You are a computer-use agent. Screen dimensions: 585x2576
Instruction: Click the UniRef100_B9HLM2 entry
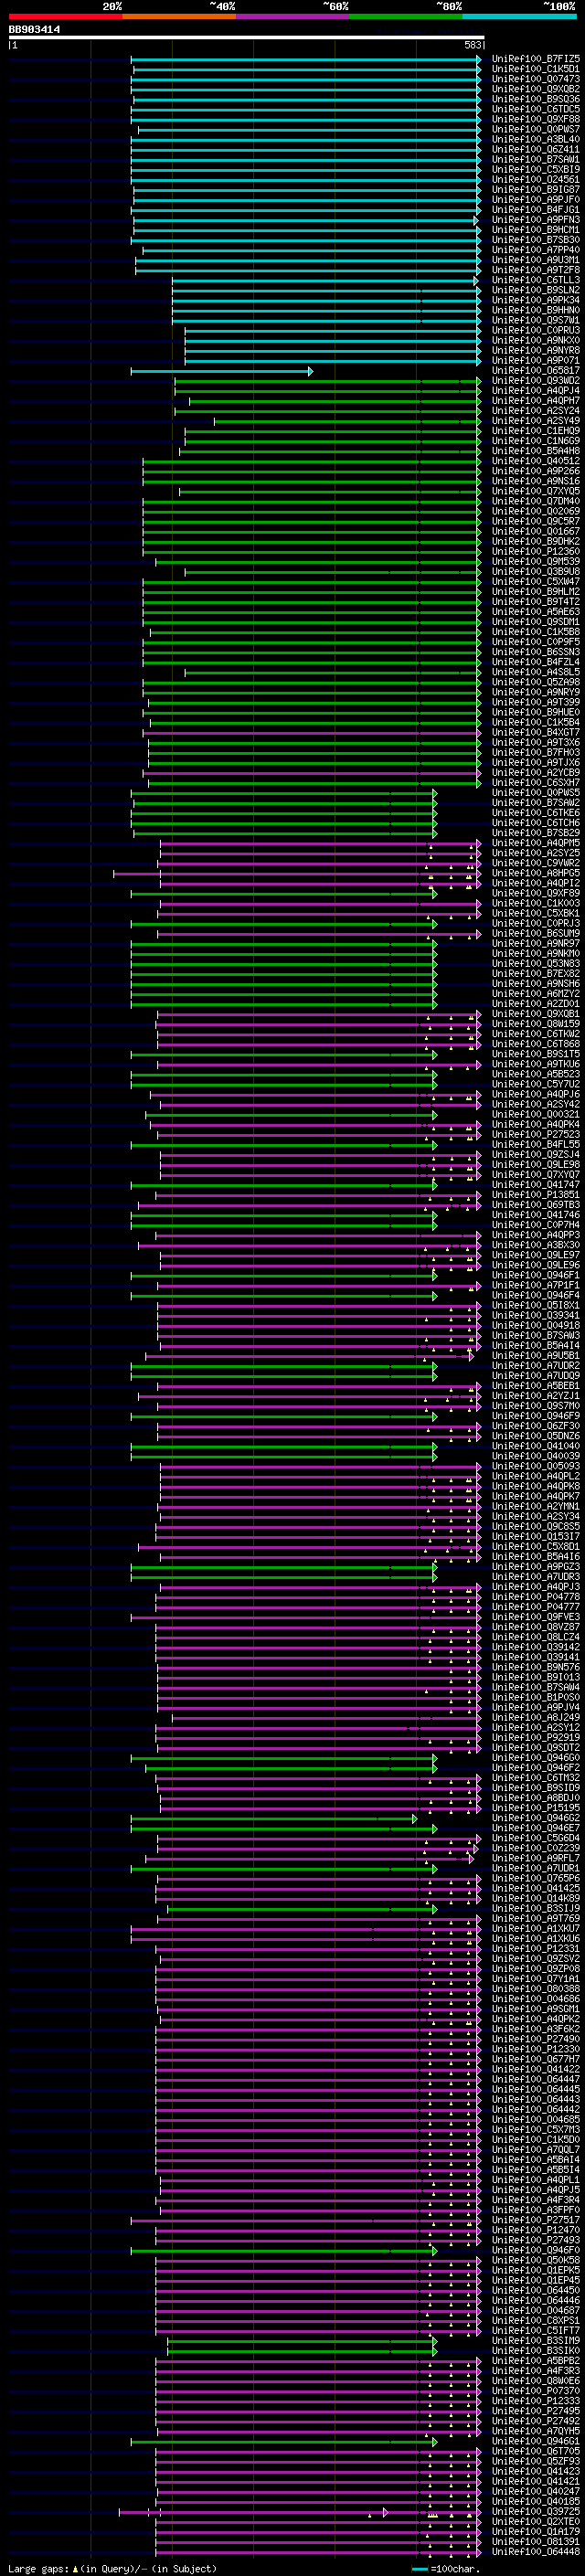(536, 593)
